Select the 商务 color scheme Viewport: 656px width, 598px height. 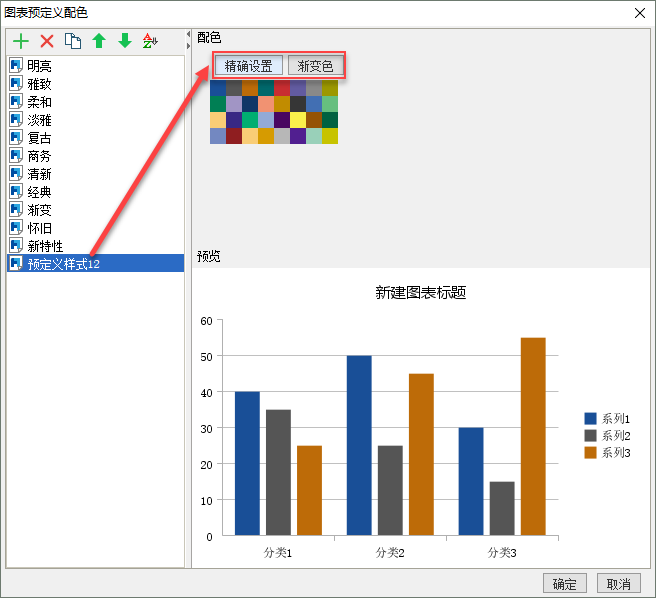95,156
